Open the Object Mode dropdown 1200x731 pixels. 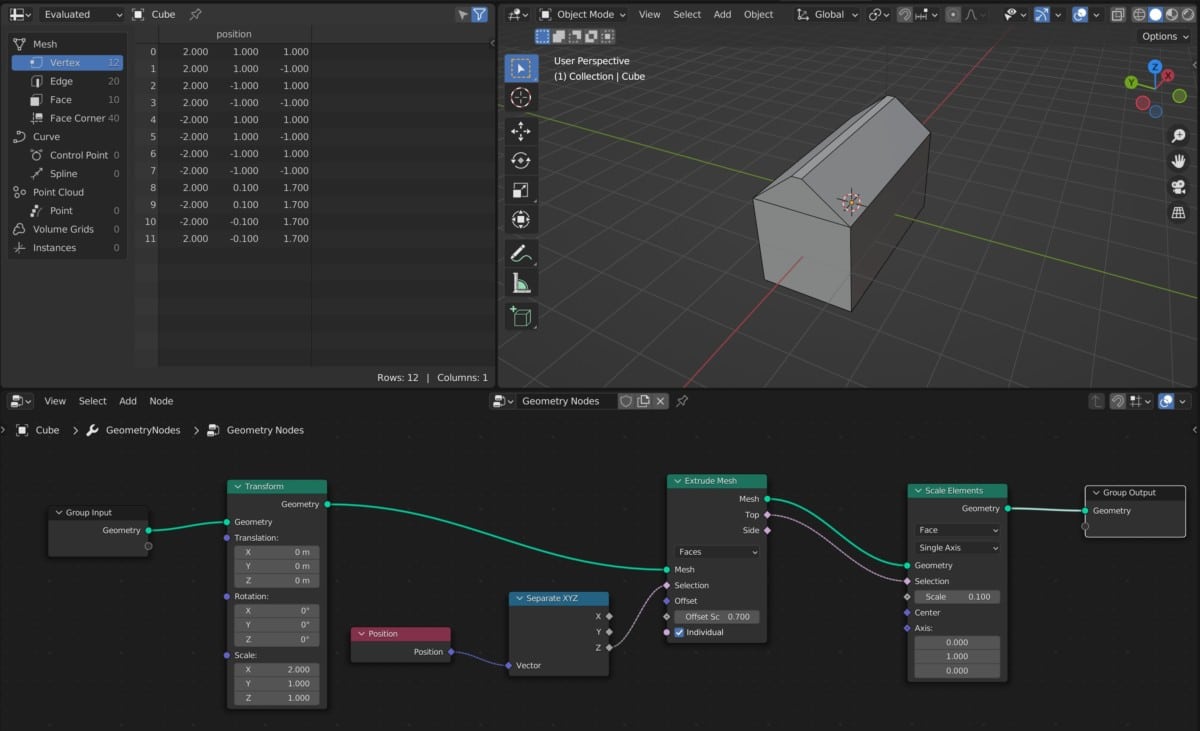583,15
